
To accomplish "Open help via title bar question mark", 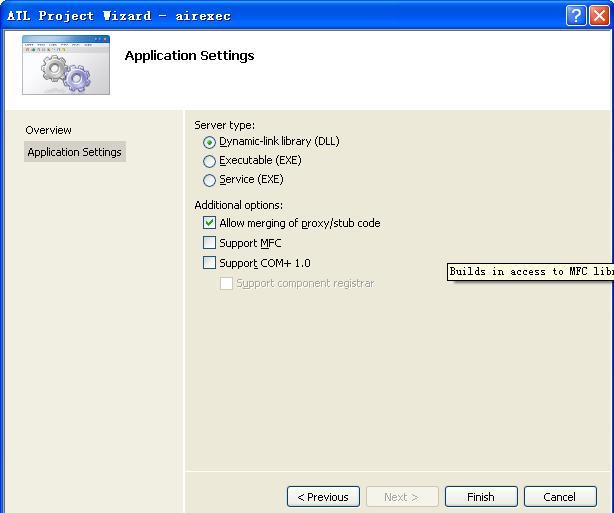I will click(576, 16).
